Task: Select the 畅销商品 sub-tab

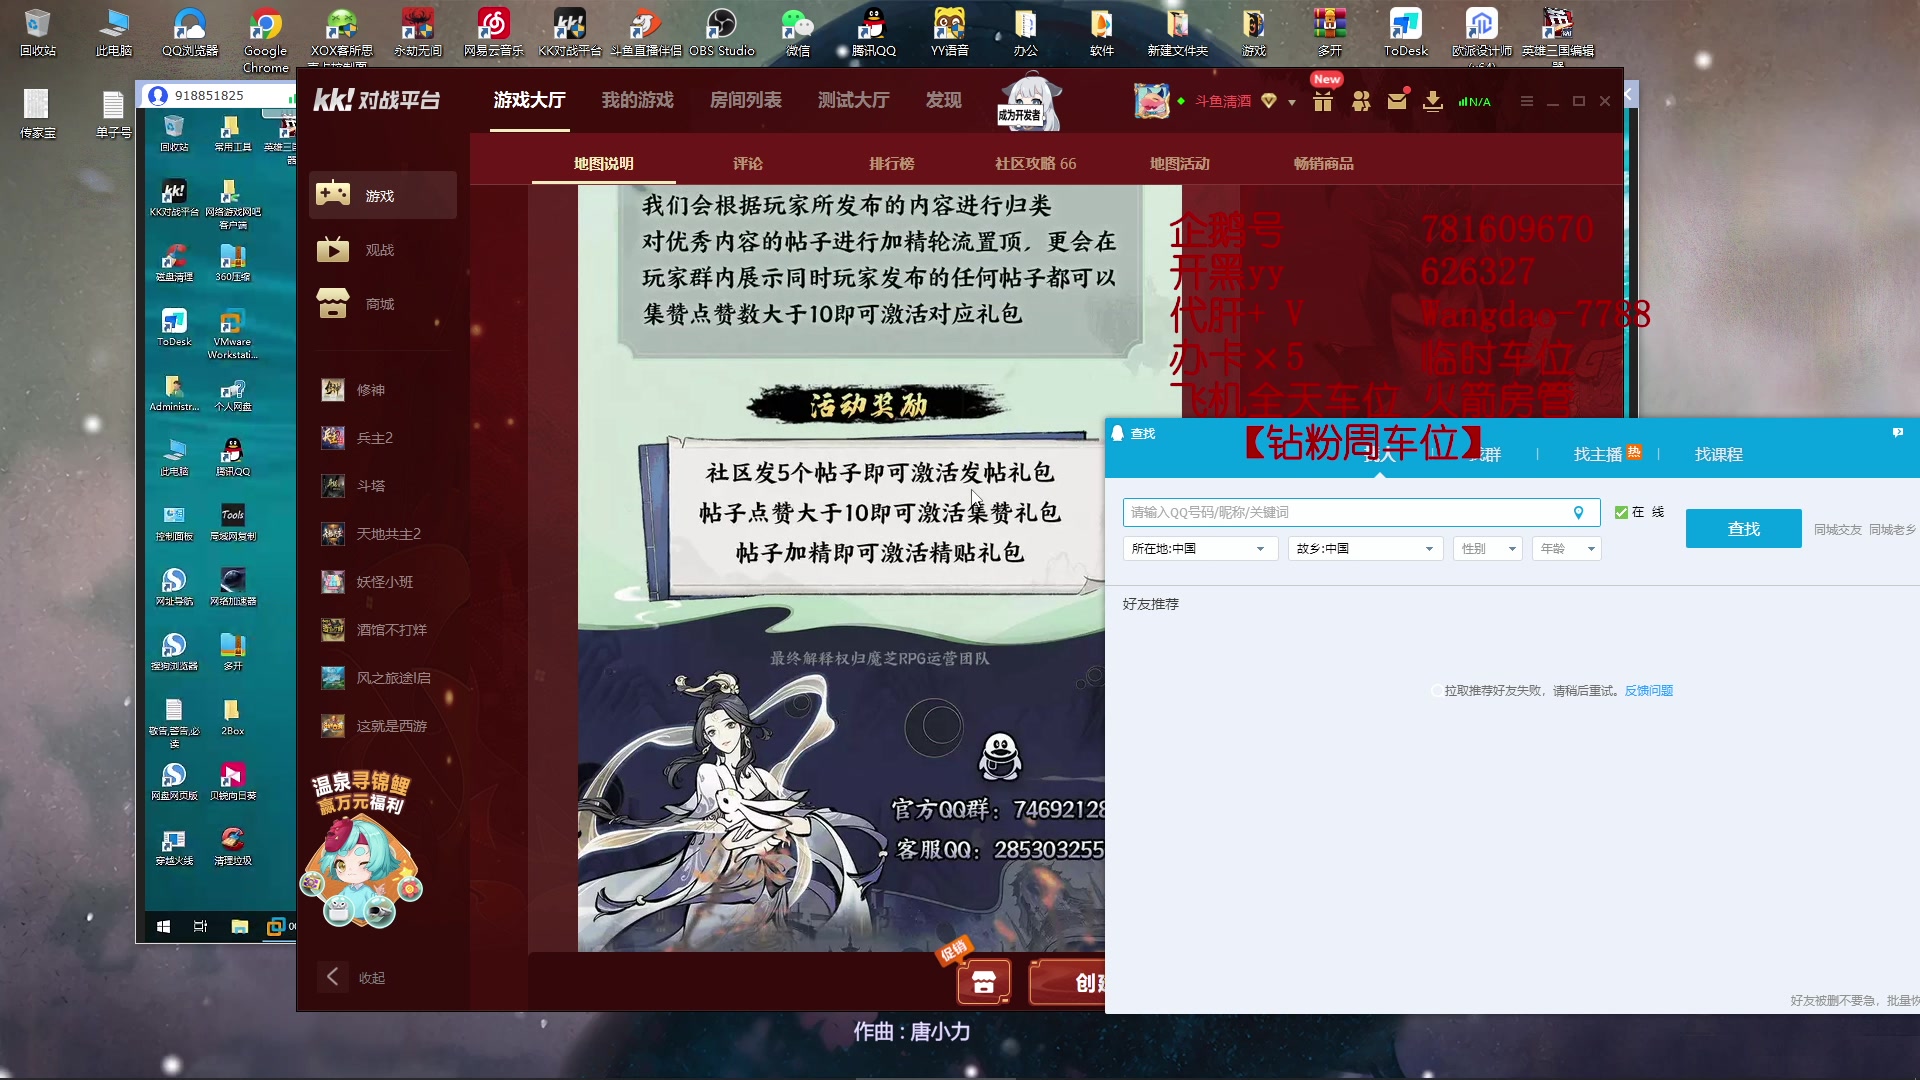Action: coord(1323,163)
